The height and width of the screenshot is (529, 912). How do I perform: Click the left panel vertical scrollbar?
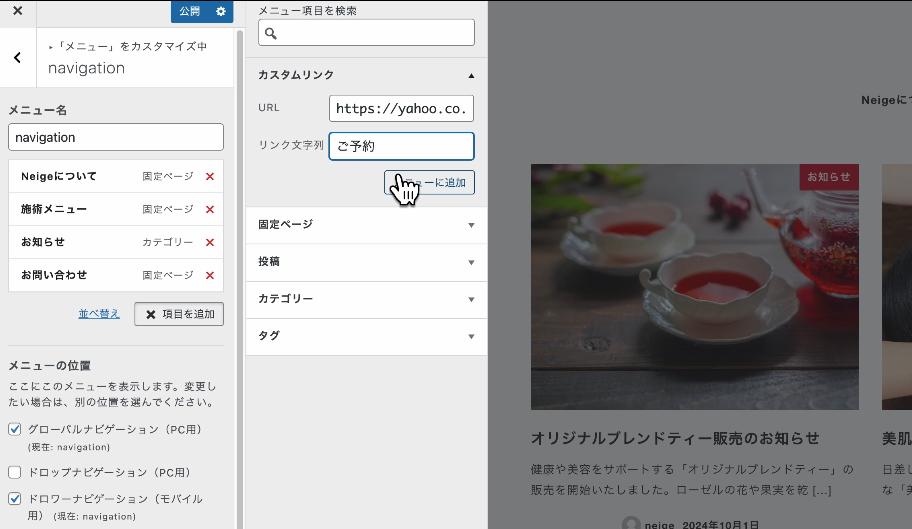pos(239,279)
